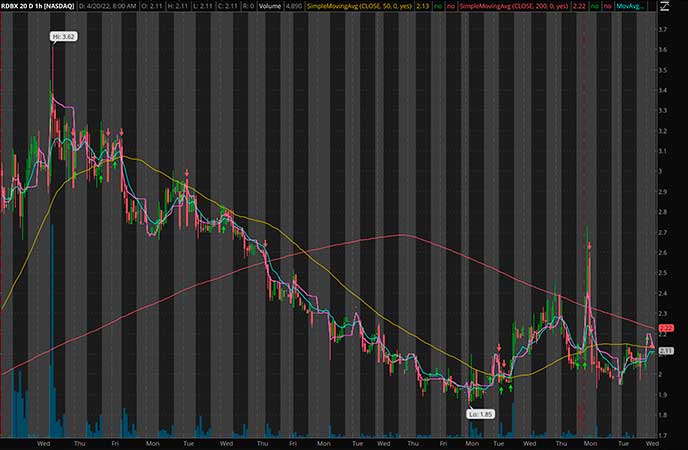
Task: Click the Hi: 3.62 price bubble
Action: [x=61, y=37]
